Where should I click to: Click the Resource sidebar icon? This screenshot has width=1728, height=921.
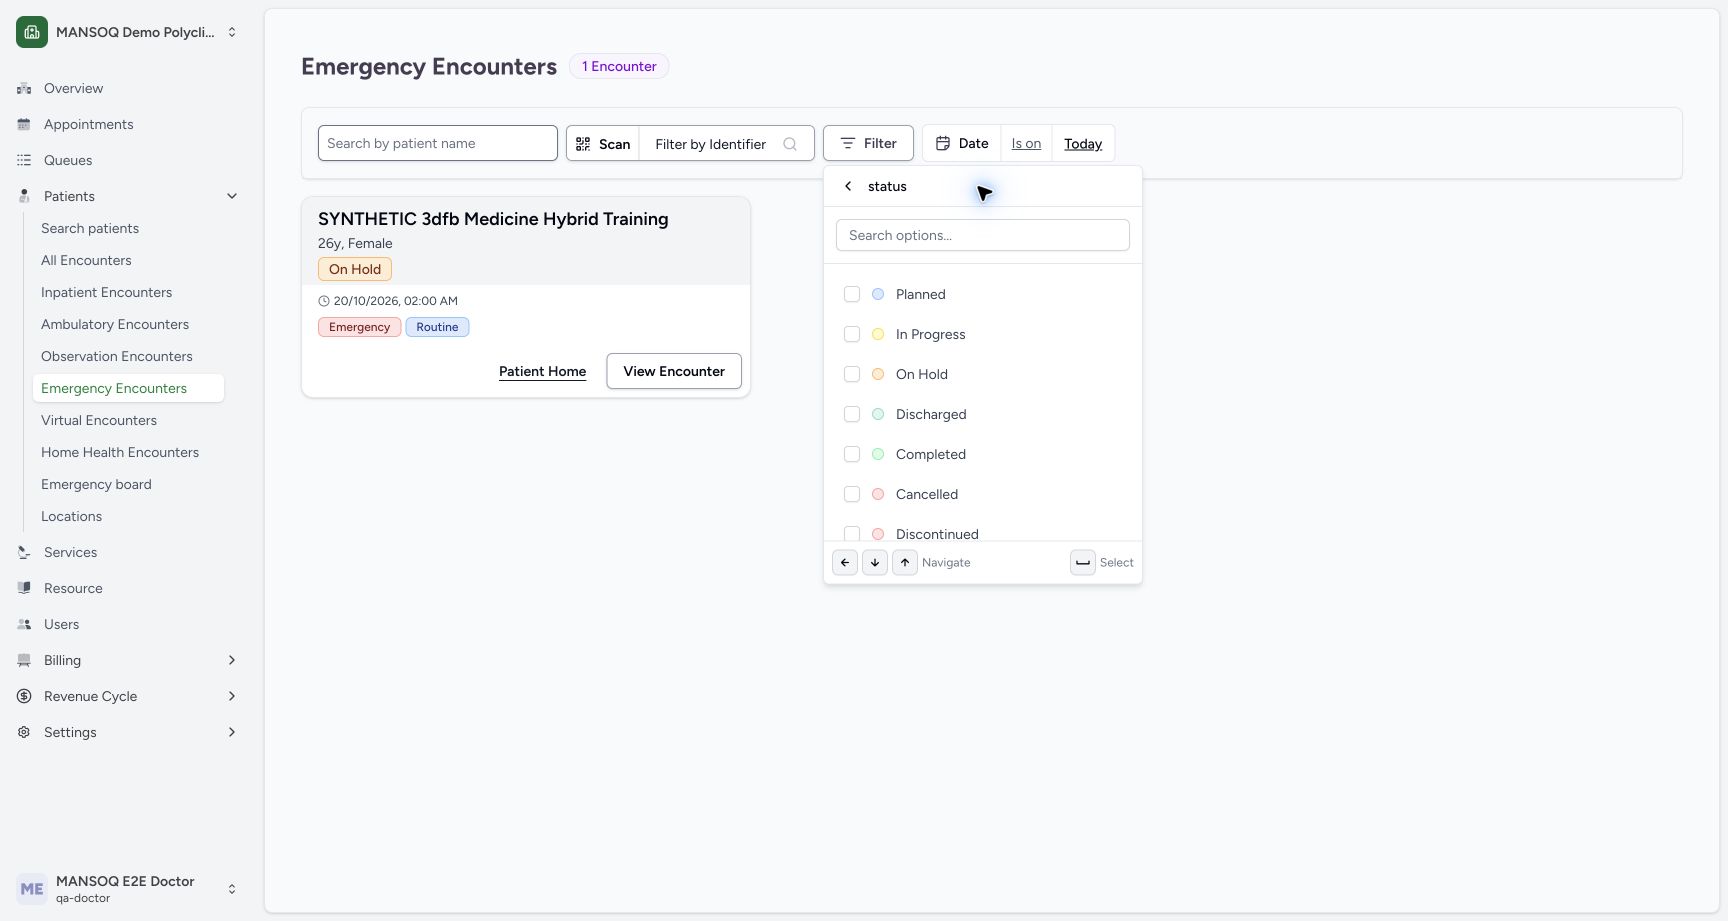[x=24, y=588]
